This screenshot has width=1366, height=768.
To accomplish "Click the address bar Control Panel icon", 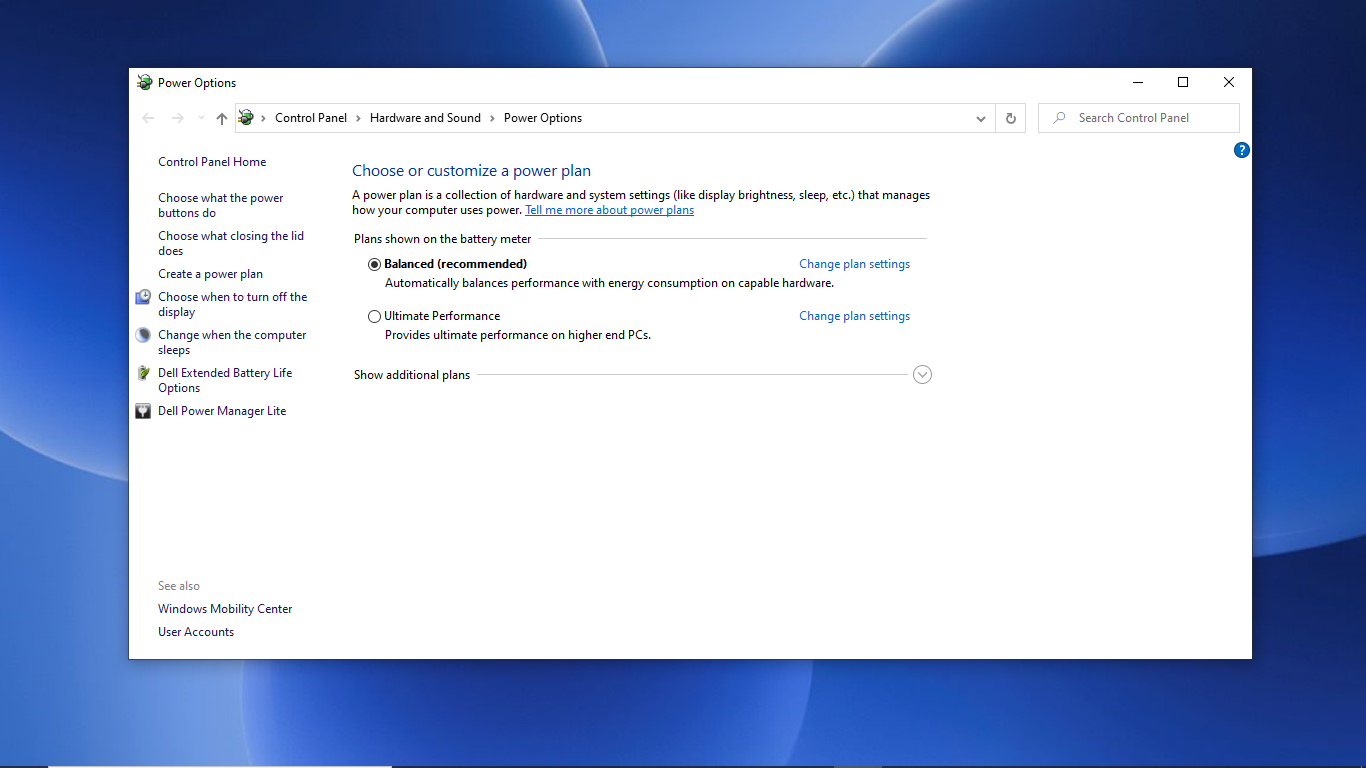I will tap(246, 118).
